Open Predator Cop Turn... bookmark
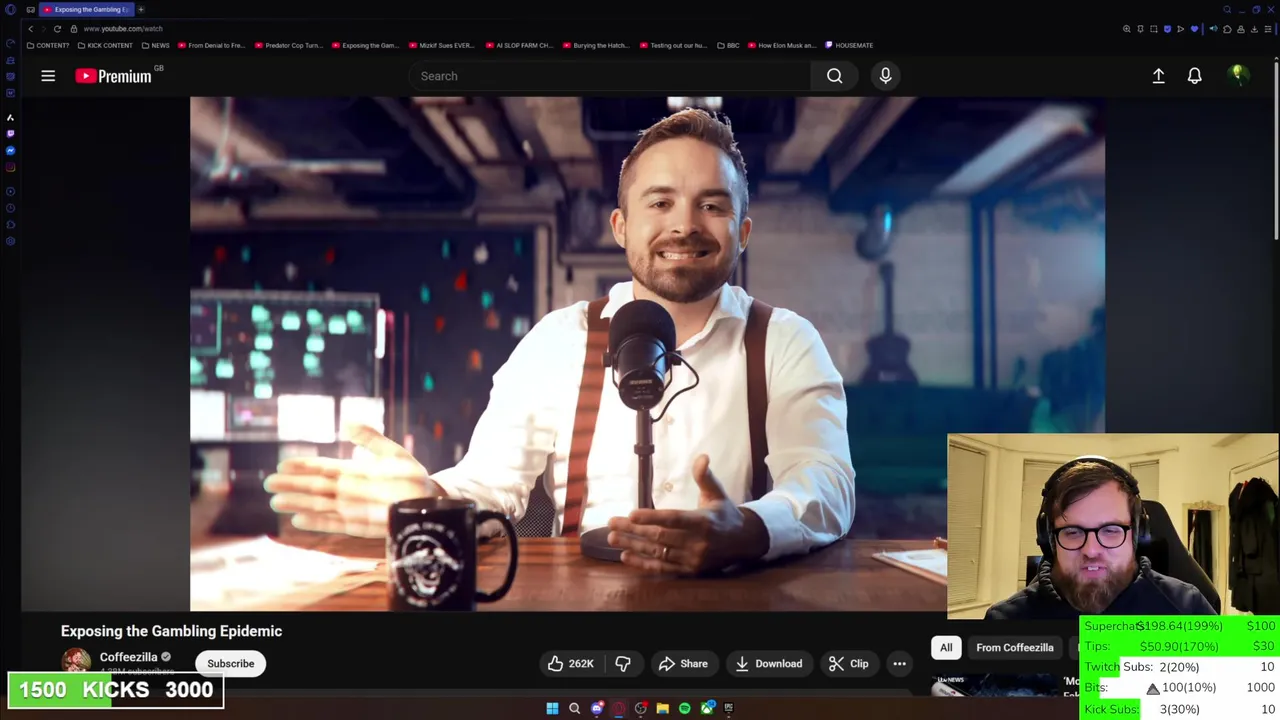The image size is (1280, 720). click(289, 45)
